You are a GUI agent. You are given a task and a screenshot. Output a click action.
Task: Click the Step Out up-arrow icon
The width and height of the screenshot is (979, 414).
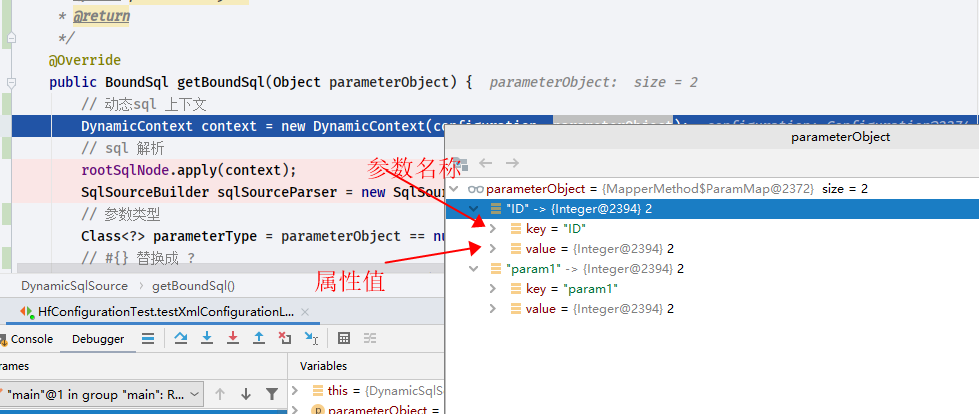pos(258,338)
